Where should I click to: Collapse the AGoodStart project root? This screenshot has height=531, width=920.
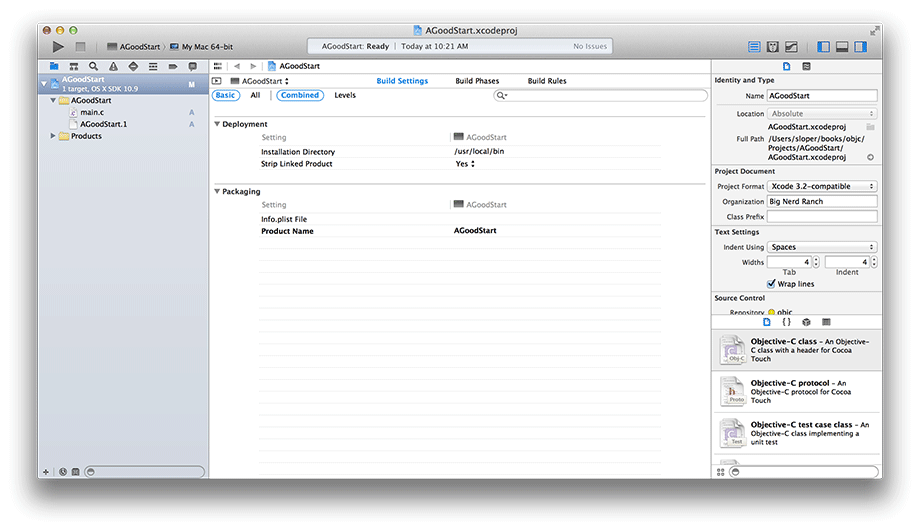[x=44, y=84]
